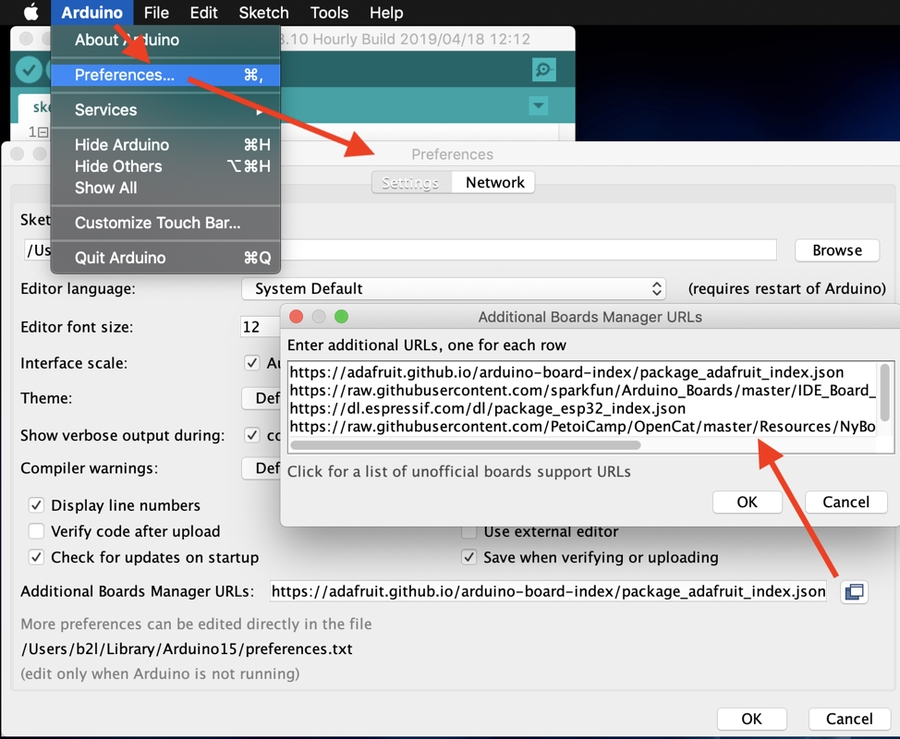Open the Editor language dropdown
900x739 pixels.
click(x=454, y=289)
